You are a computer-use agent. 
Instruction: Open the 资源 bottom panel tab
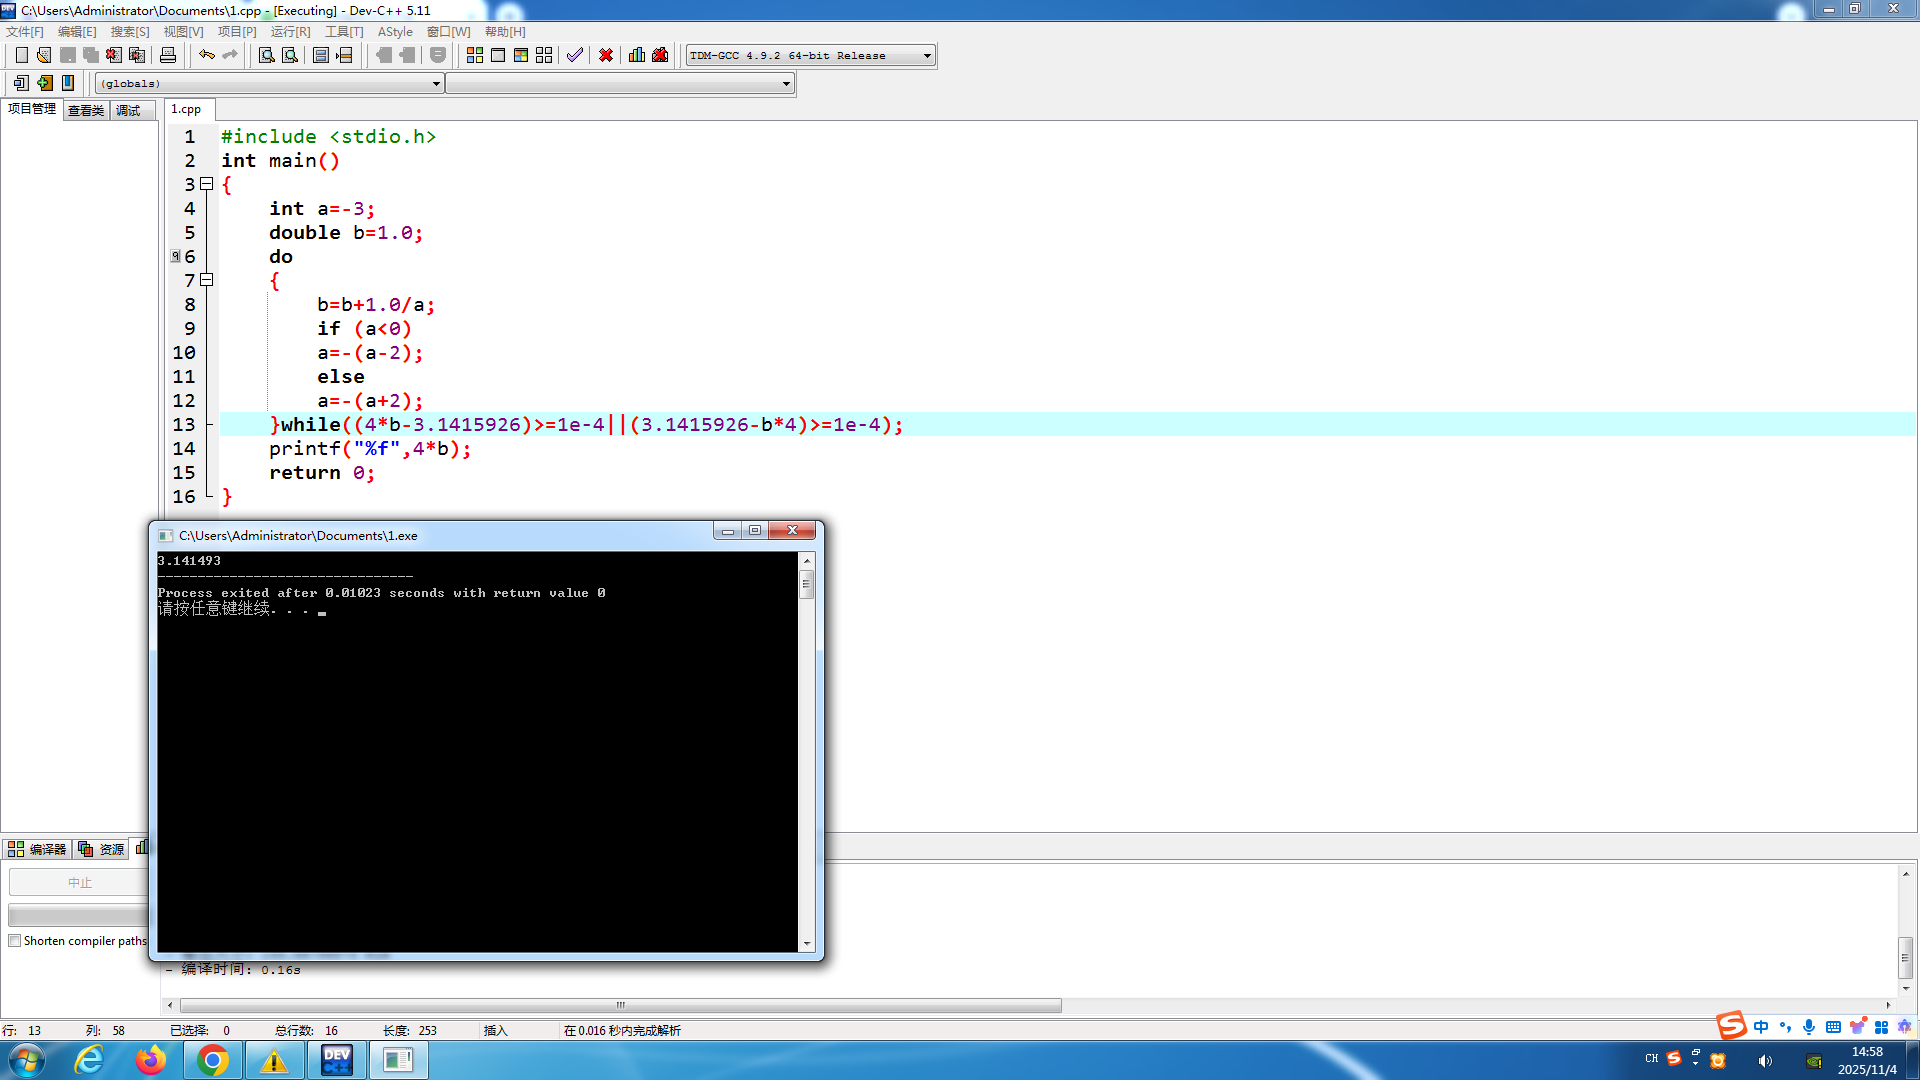pos(102,849)
